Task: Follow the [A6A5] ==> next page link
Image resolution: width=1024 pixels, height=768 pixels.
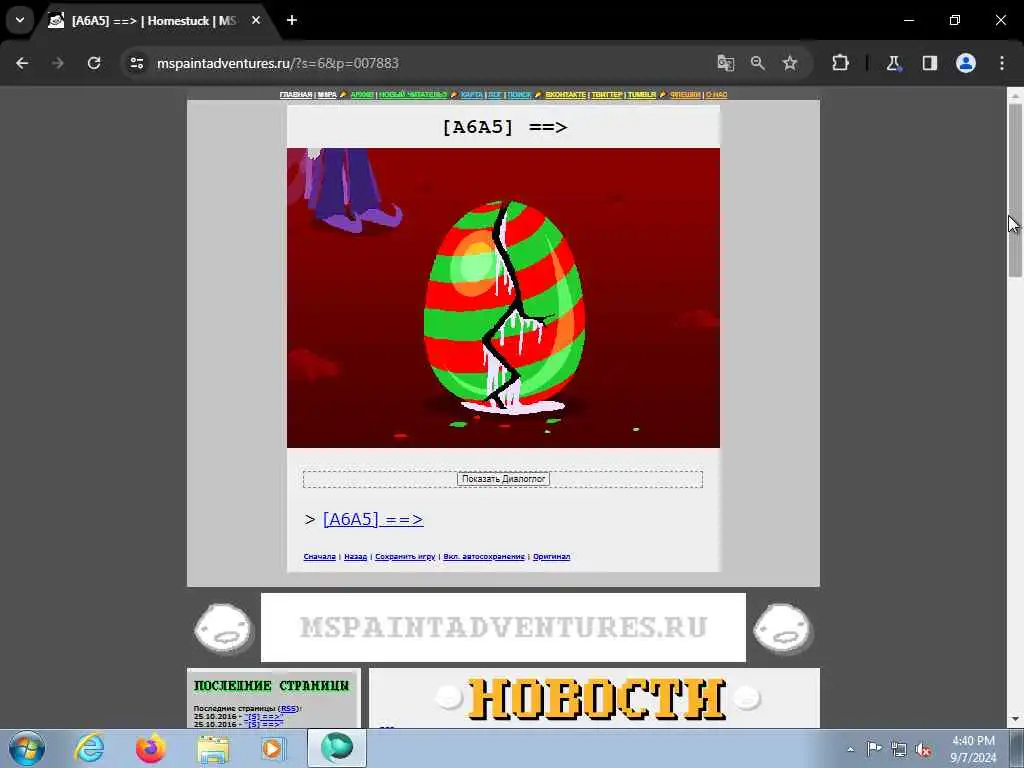Action: coord(373,519)
